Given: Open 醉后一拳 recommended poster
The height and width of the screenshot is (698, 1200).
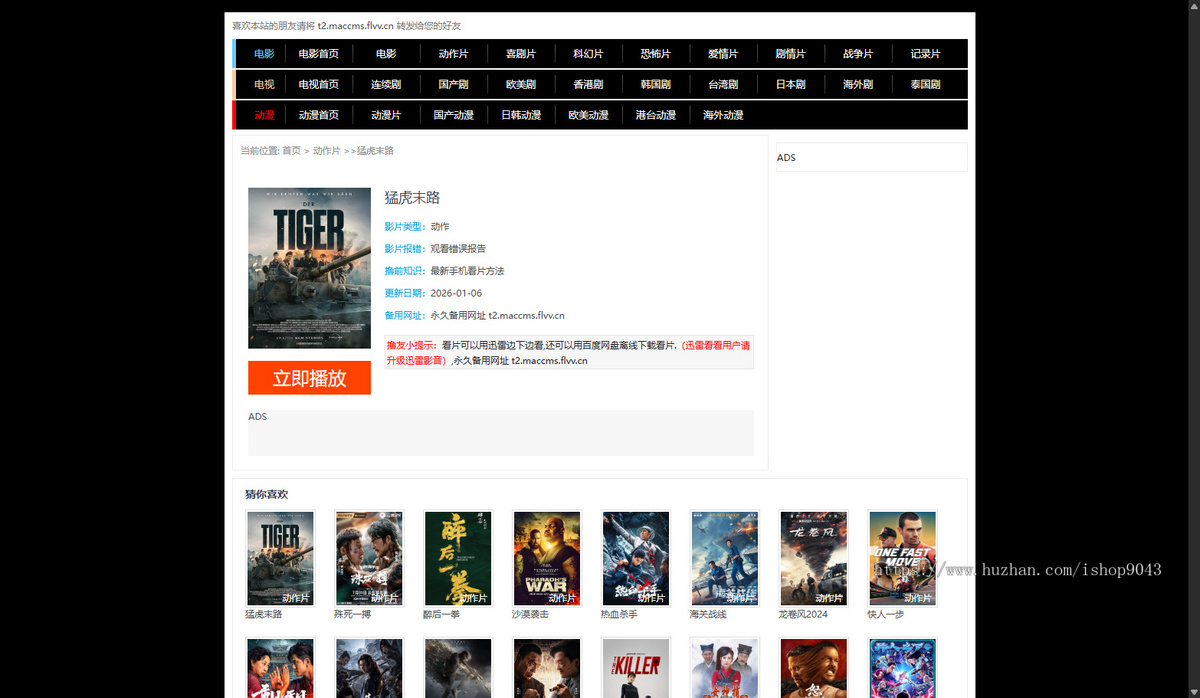Looking at the screenshot, I should pos(458,558).
